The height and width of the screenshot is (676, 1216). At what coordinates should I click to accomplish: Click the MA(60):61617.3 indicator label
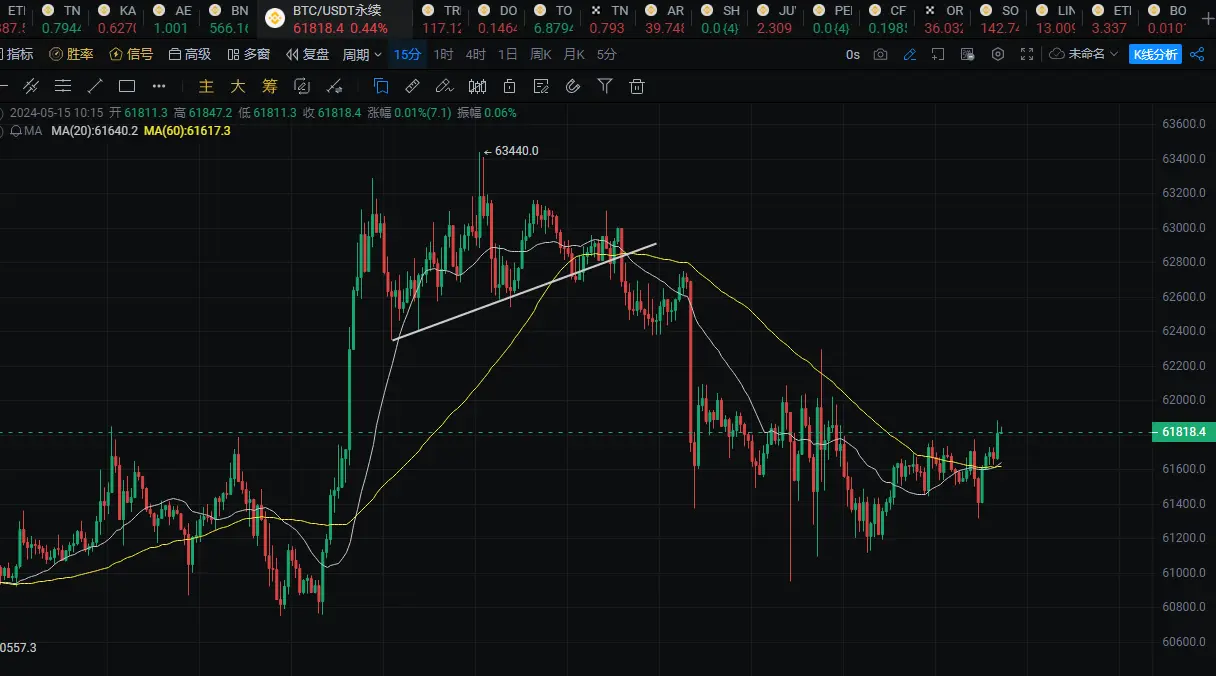[x=187, y=131]
